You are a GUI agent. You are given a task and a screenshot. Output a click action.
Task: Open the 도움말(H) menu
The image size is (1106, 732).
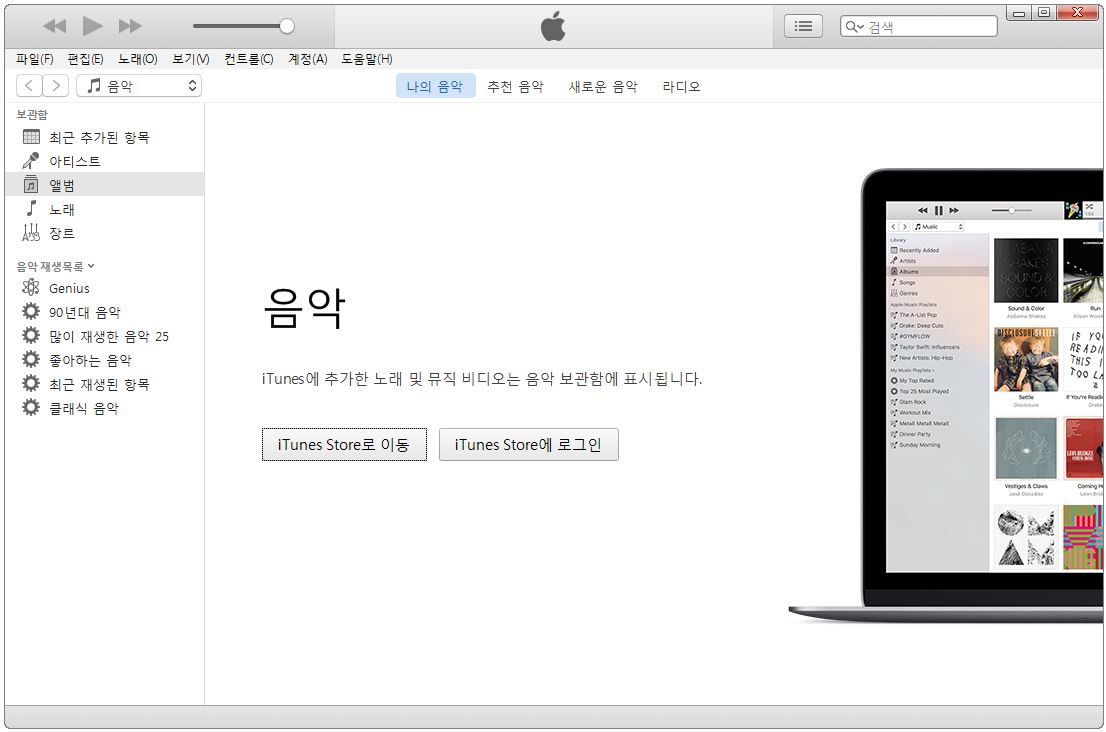click(x=367, y=59)
